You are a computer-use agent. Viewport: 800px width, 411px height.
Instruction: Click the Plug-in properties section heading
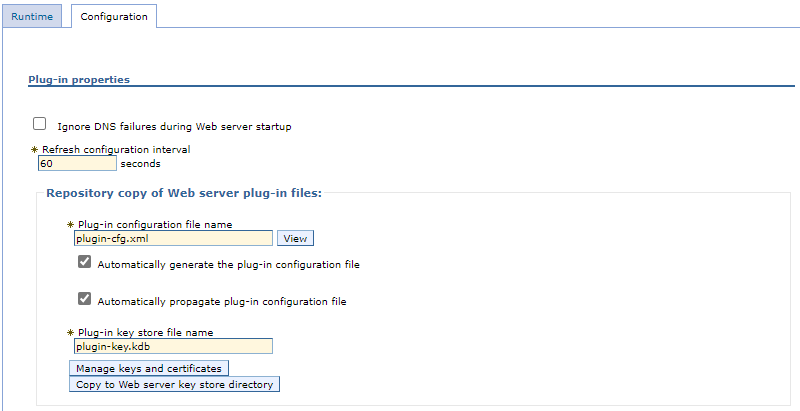click(79, 80)
